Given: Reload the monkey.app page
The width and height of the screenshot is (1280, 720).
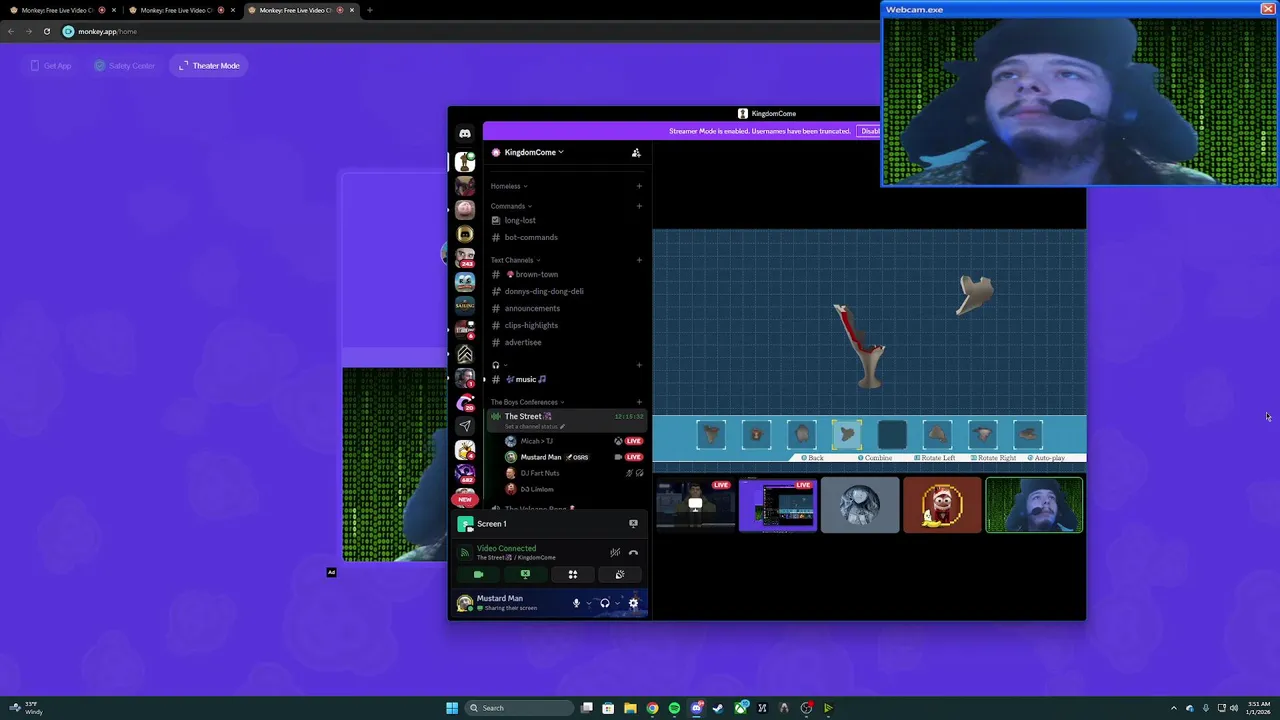Looking at the screenshot, I should coord(46,31).
